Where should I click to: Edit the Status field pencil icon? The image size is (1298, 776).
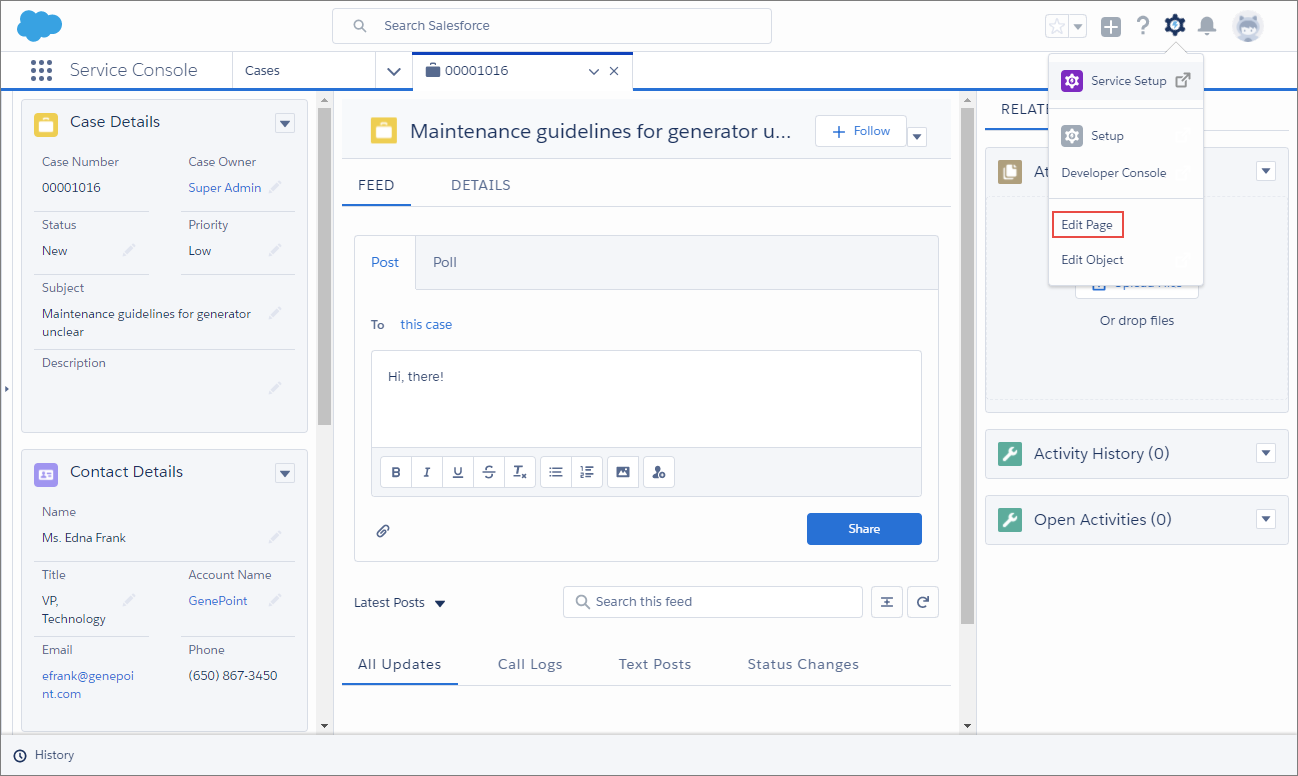tap(129, 250)
